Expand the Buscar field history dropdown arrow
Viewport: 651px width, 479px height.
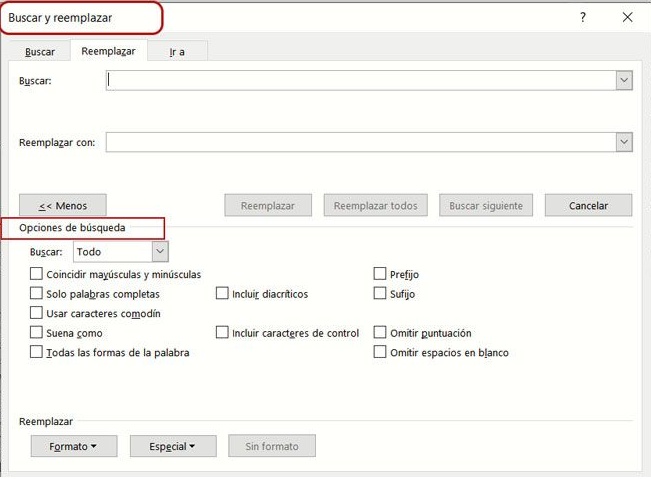coord(624,80)
